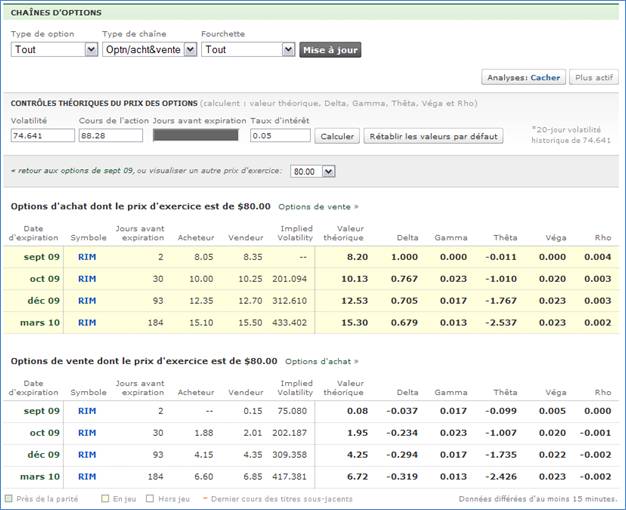Expand the Type de chaîne dropdown

tap(149, 49)
